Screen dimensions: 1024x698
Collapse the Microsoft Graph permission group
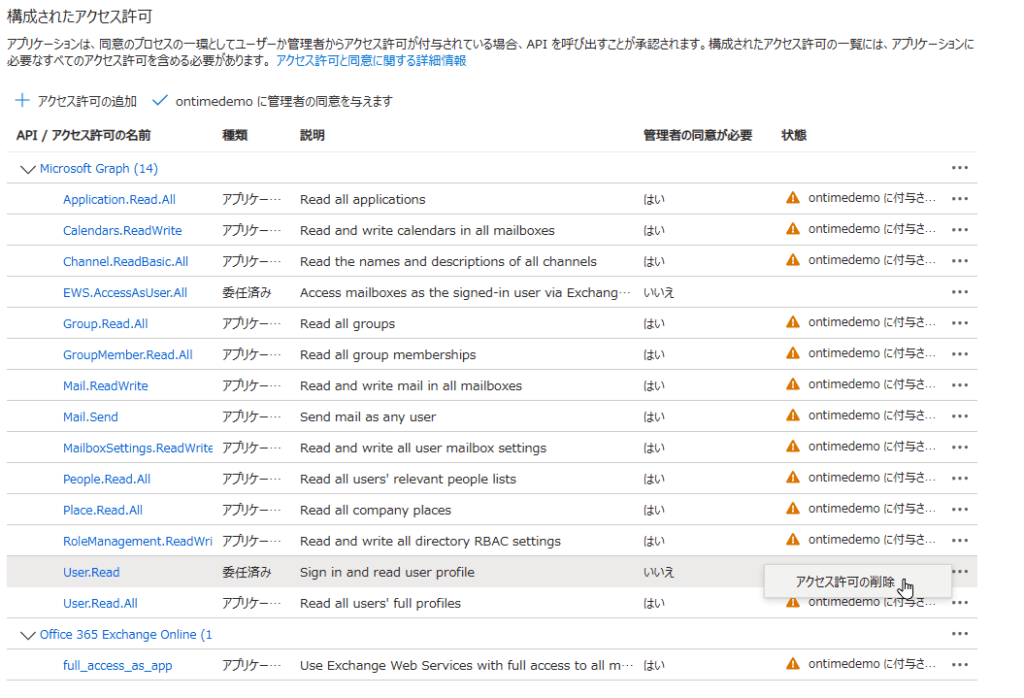[27, 169]
